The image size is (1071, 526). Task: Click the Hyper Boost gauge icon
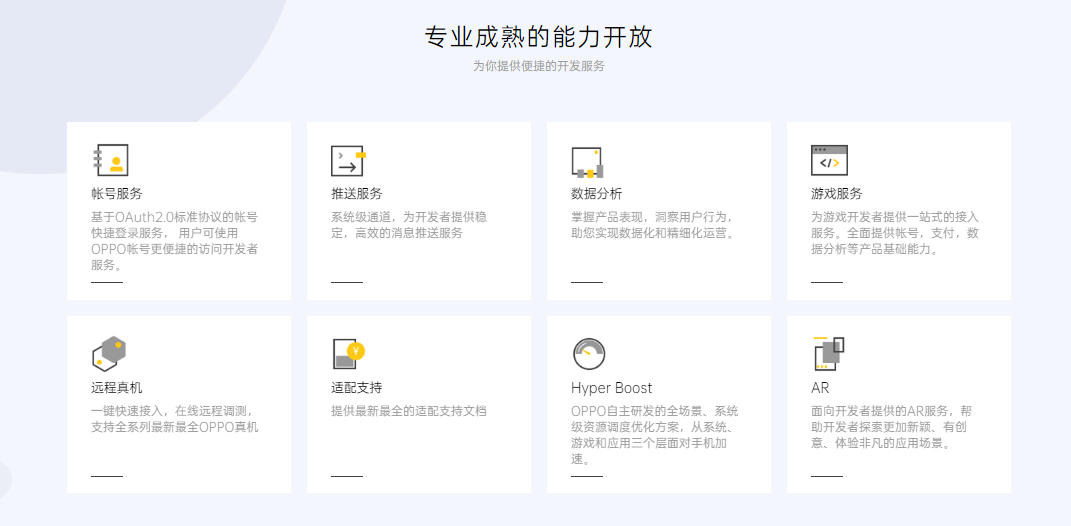pyautogui.click(x=588, y=354)
